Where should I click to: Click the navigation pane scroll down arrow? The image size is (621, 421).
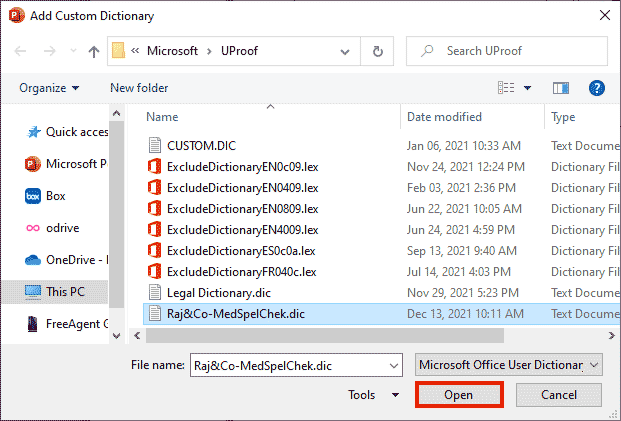click(116, 336)
